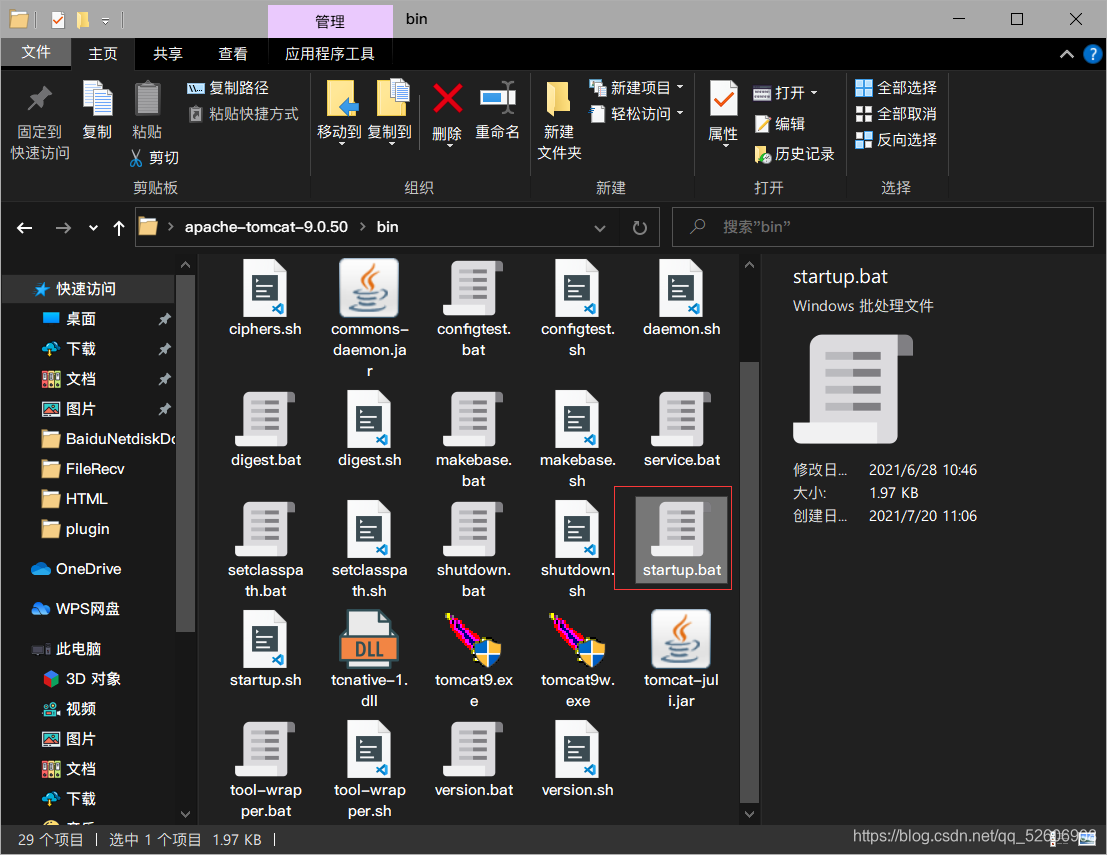Image resolution: width=1107 pixels, height=855 pixels.
Task: Click the Copy icon in clipboard group
Action: click(97, 98)
